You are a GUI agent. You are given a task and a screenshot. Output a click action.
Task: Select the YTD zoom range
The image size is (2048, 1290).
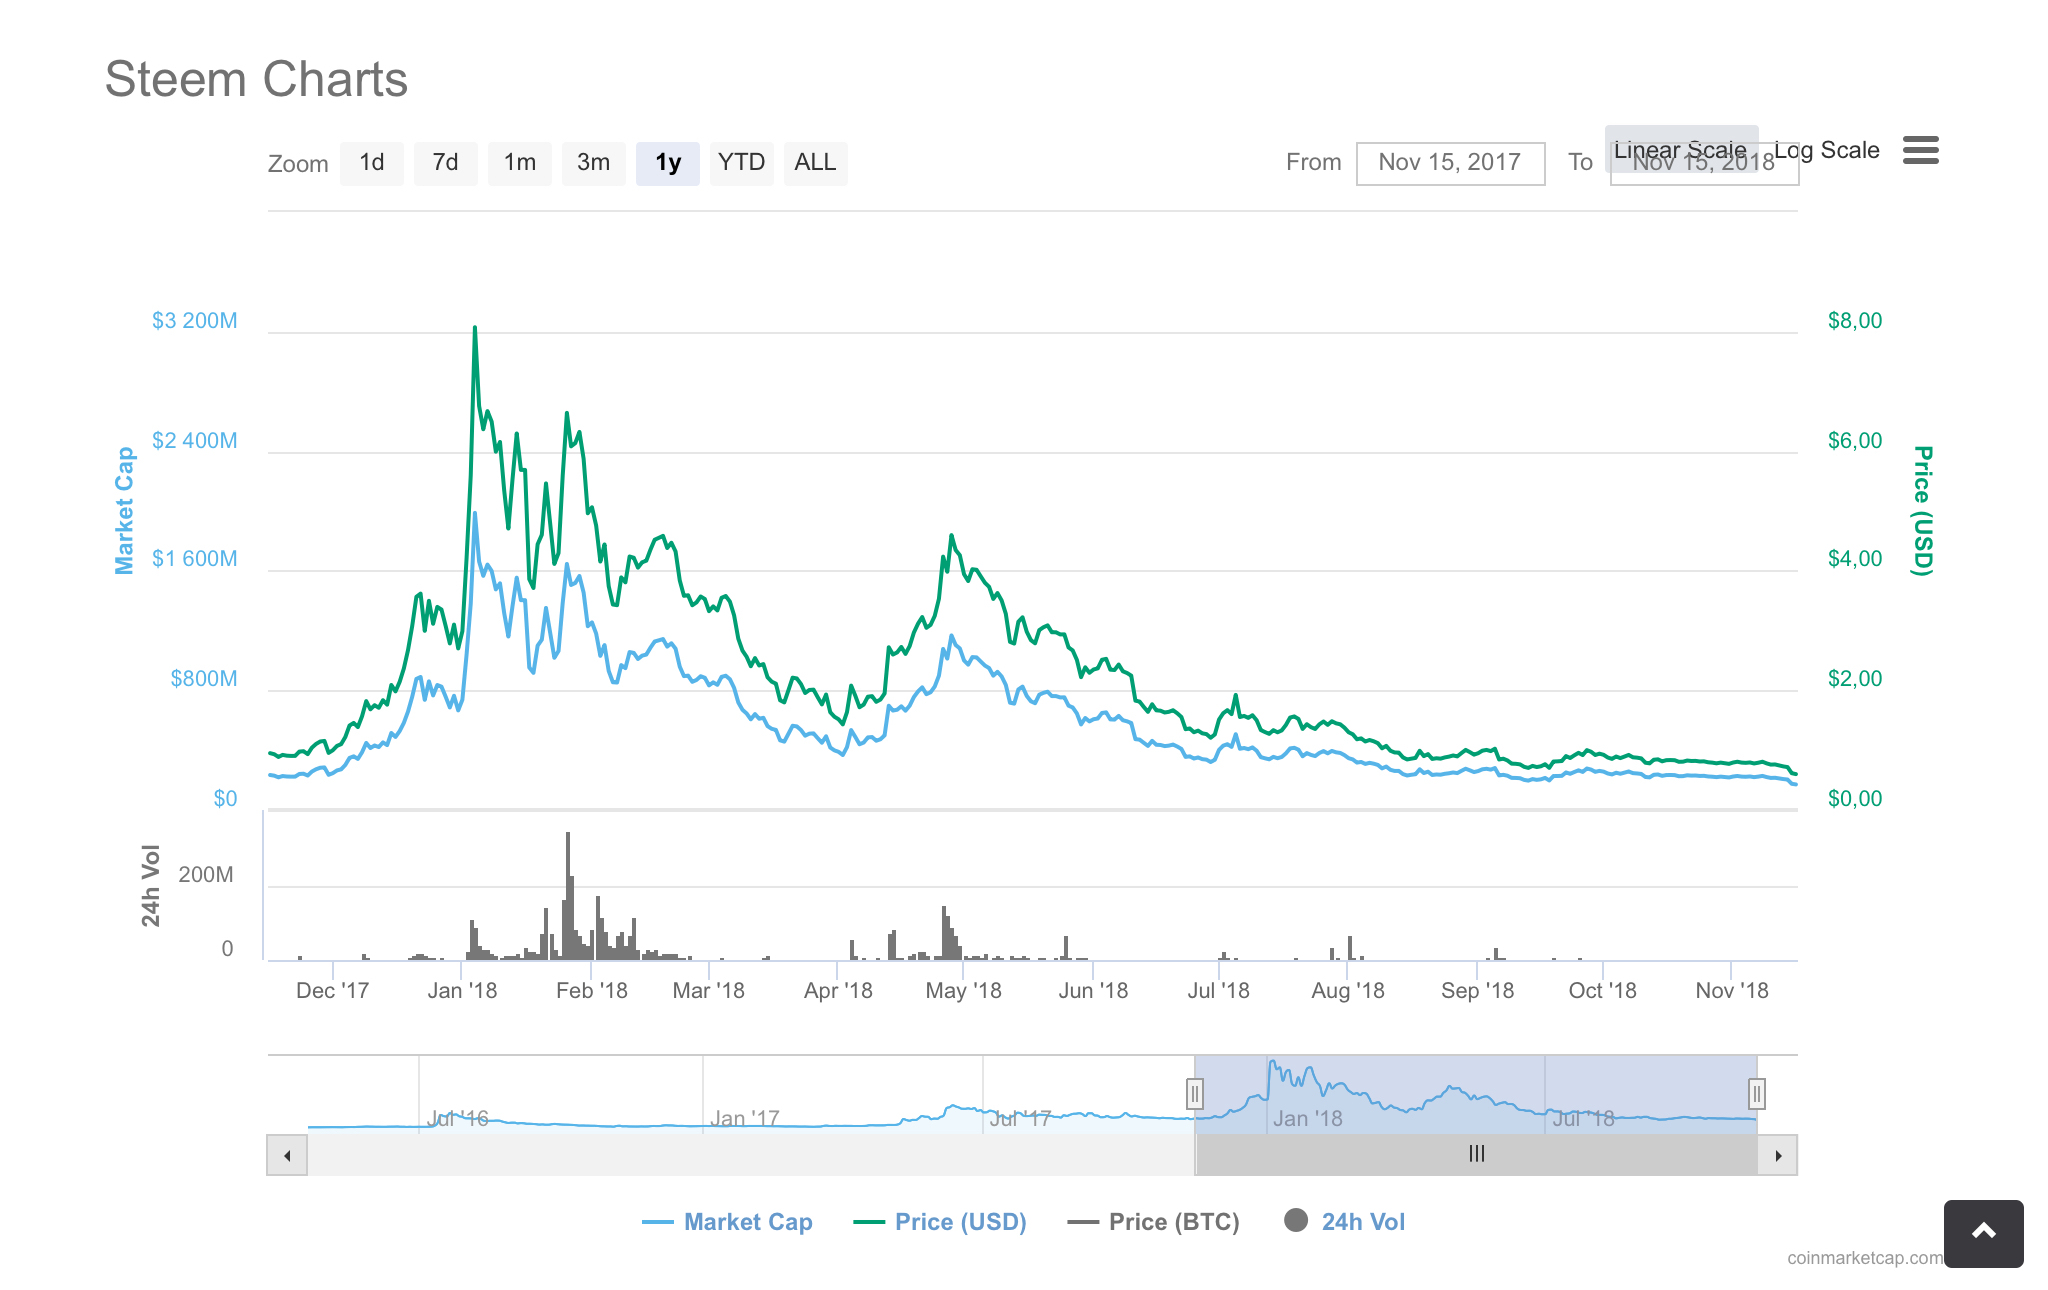742,163
